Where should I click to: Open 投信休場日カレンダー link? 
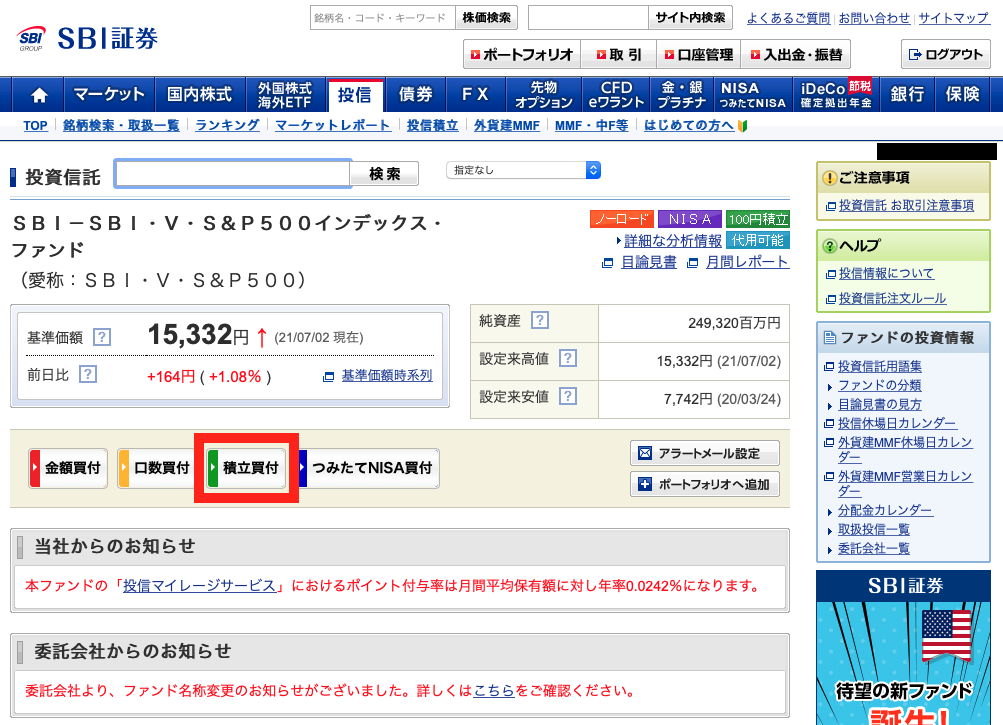click(x=897, y=423)
